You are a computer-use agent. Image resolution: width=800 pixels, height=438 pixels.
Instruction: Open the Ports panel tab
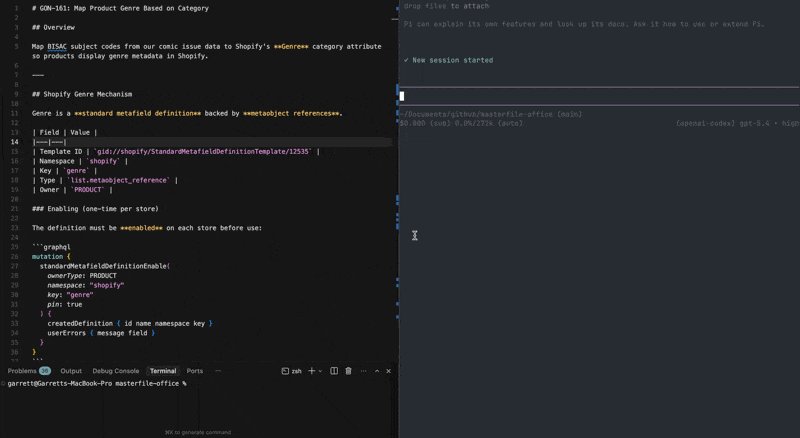[x=194, y=371]
